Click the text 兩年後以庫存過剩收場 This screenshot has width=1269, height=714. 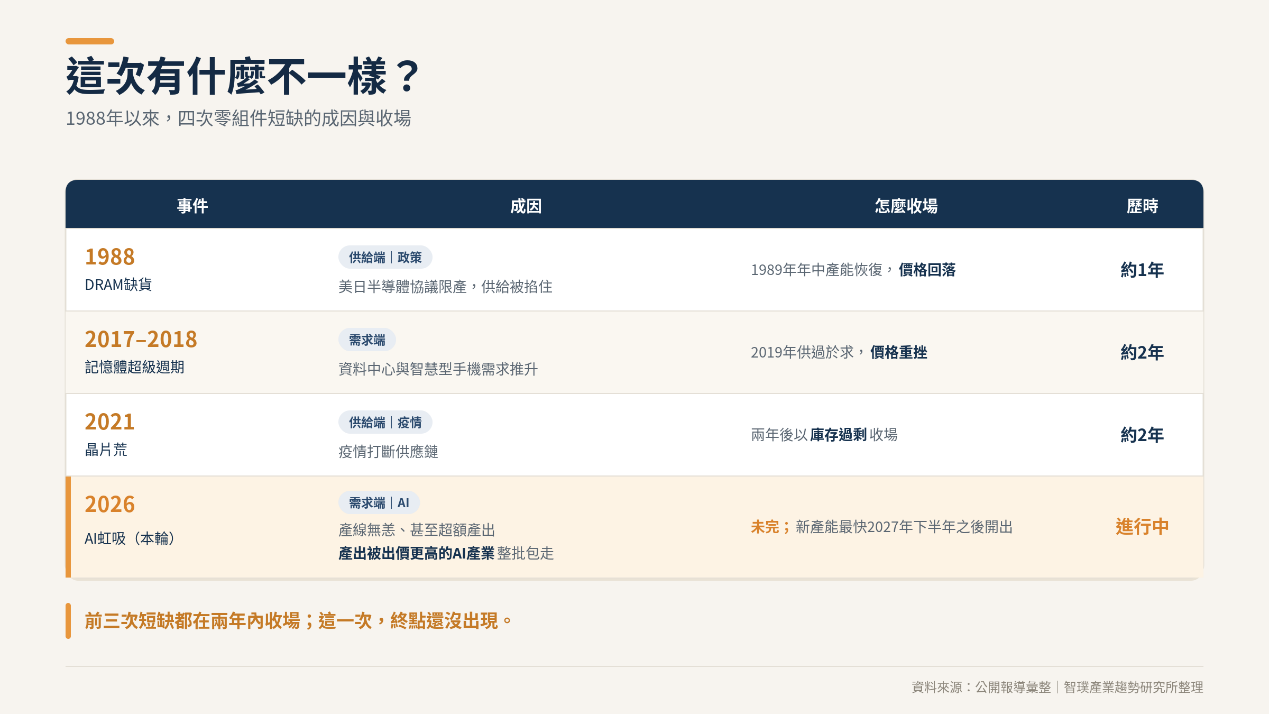pos(824,435)
